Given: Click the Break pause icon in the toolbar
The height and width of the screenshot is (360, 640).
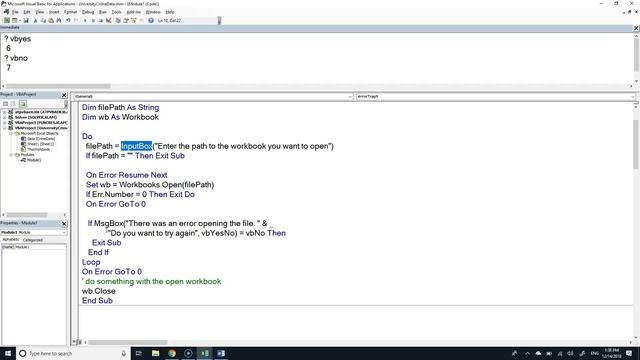Looking at the screenshot, I should point(93,20).
